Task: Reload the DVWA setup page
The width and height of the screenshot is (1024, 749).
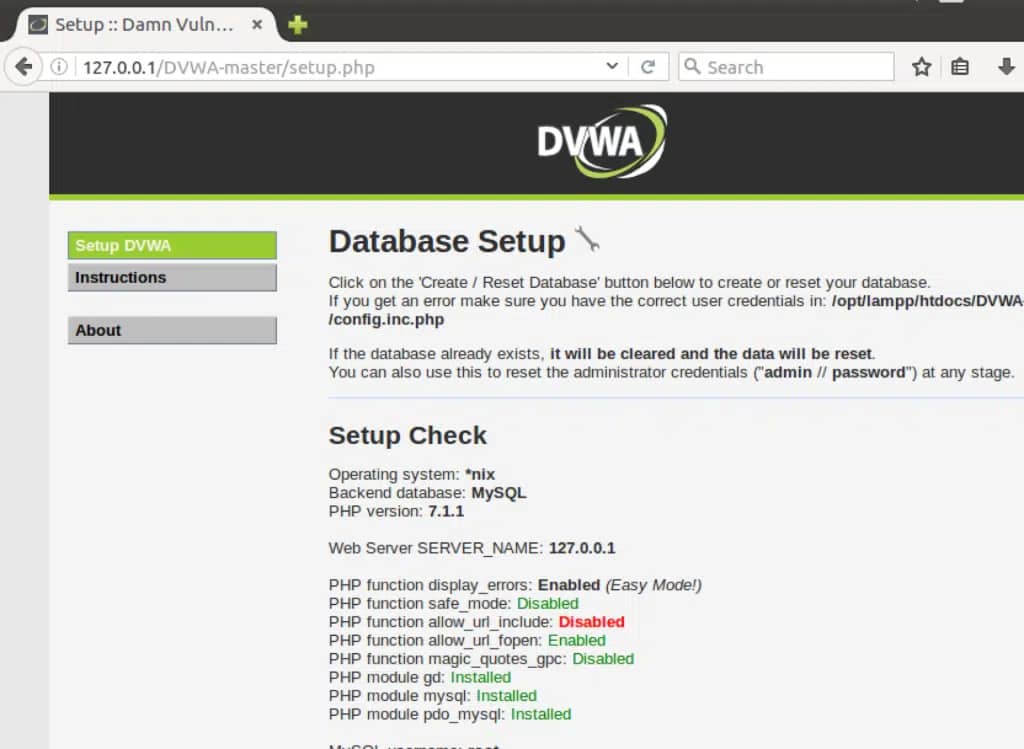Action: [x=650, y=67]
